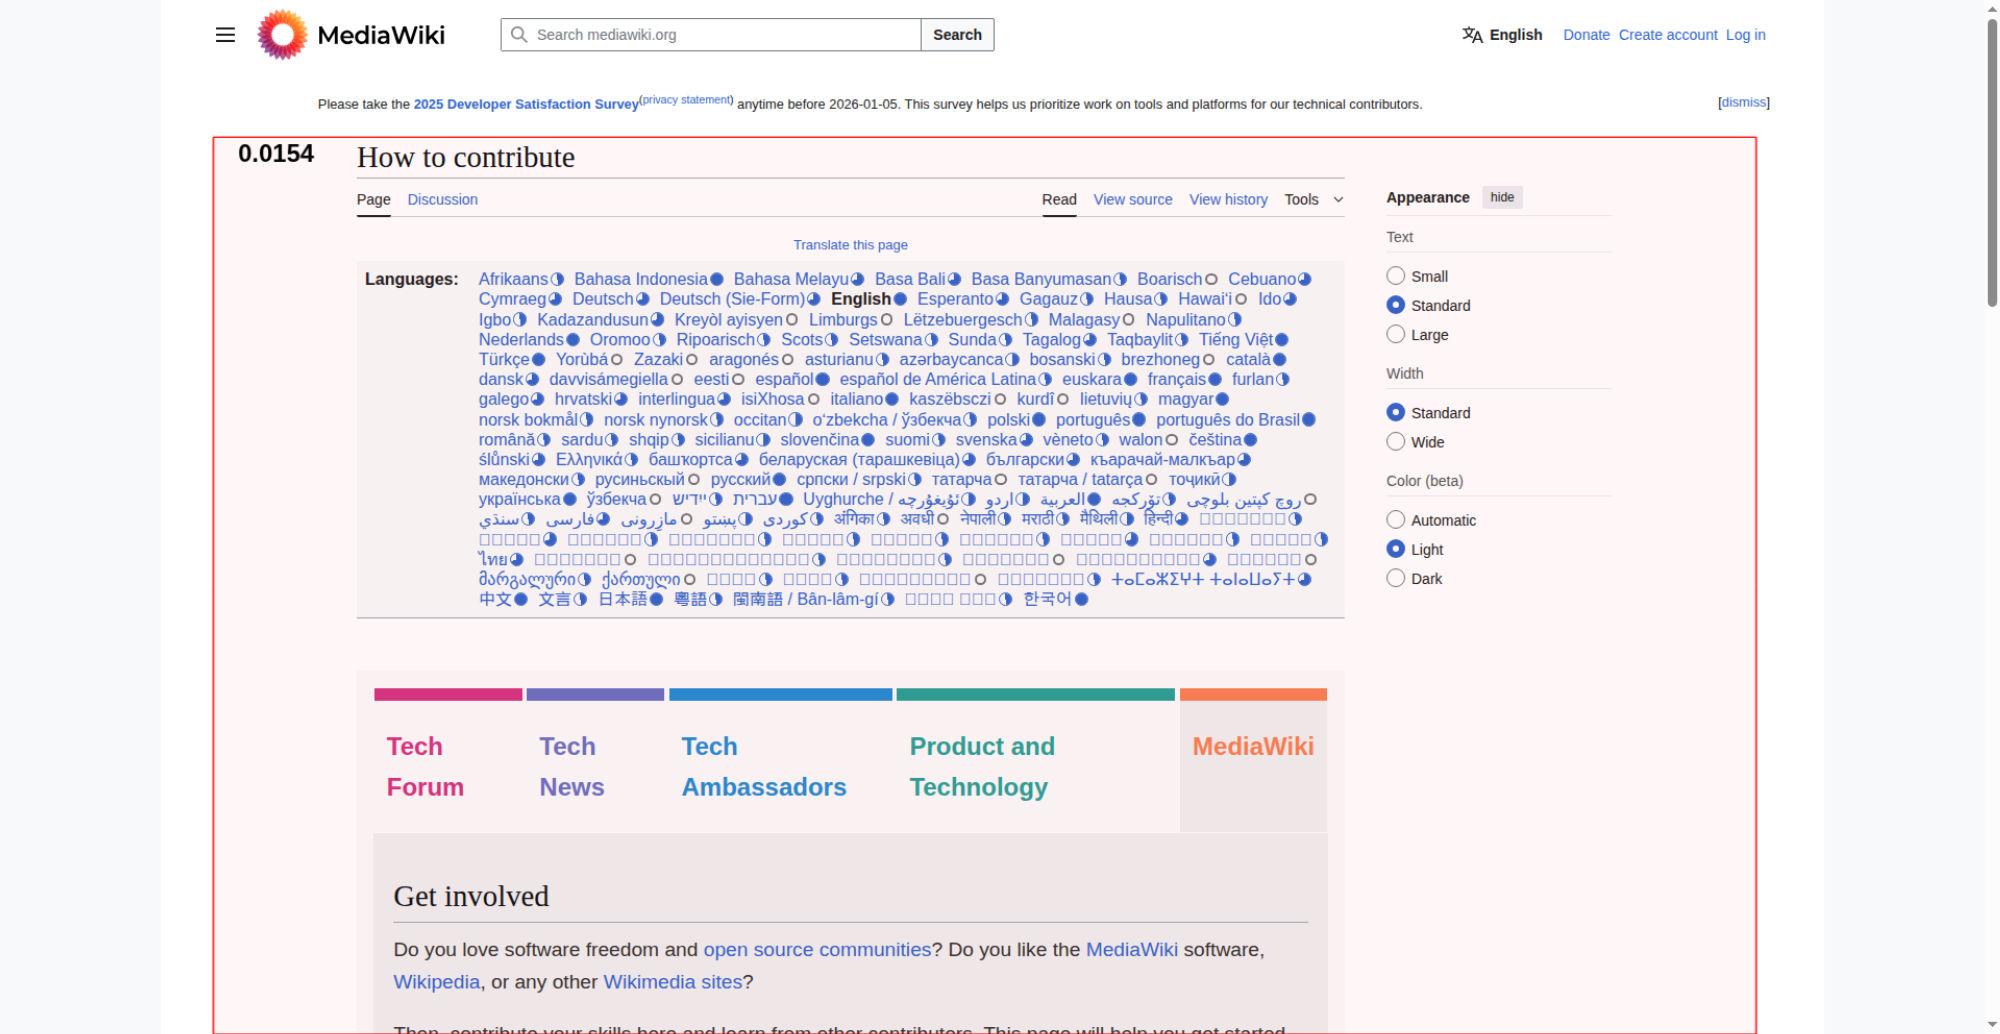Viewport: 2000px width, 1034px height.
Task: Click progress icon beside 日本語
Action: click(x=657, y=599)
